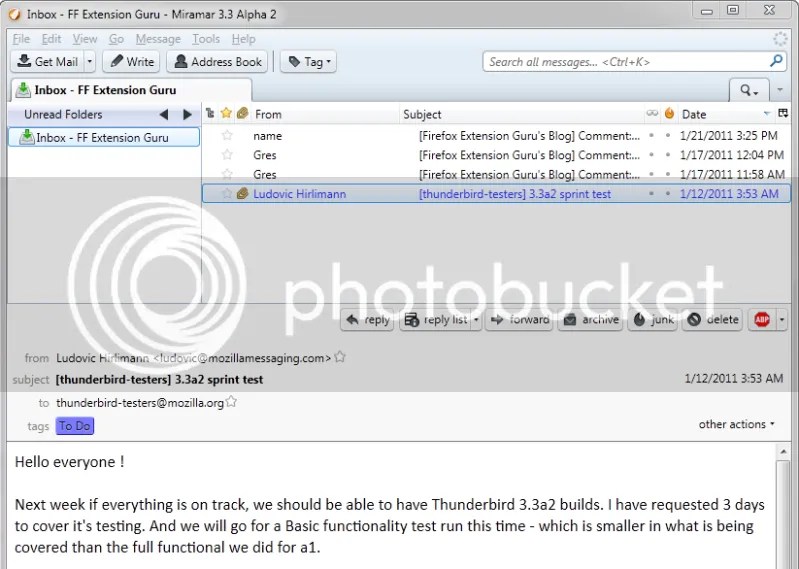Sort by the read status glasses column

(652, 114)
